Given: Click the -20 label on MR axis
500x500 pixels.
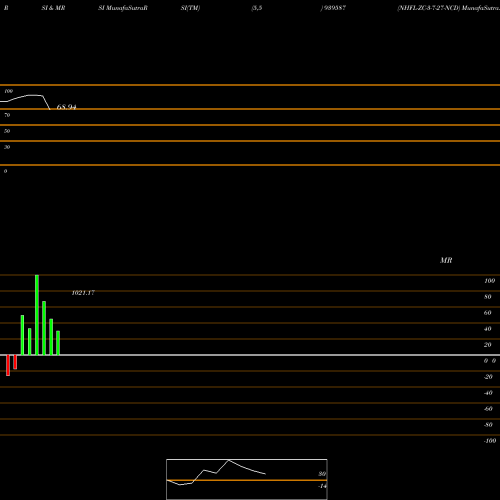Looking at the screenshot, I should click(488, 377).
